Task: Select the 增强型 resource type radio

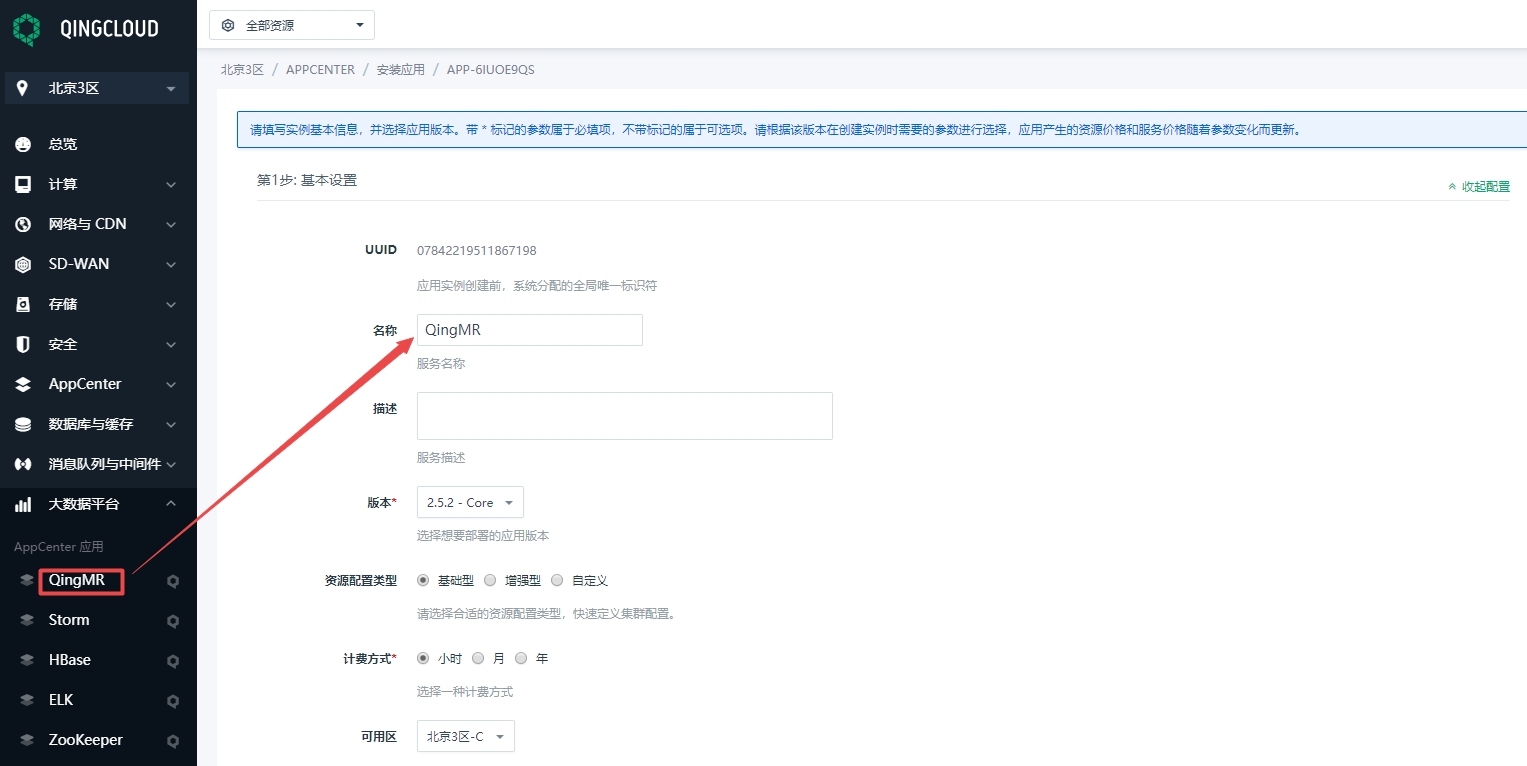Action: click(x=490, y=580)
